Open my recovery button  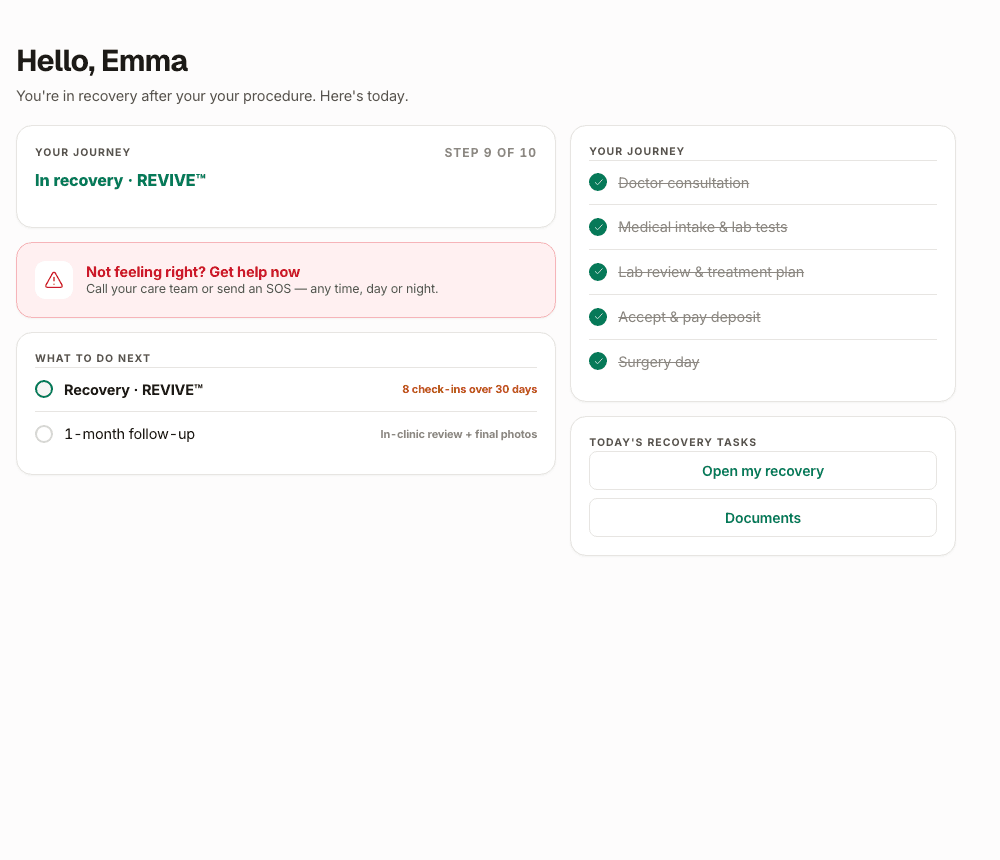pos(763,471)
